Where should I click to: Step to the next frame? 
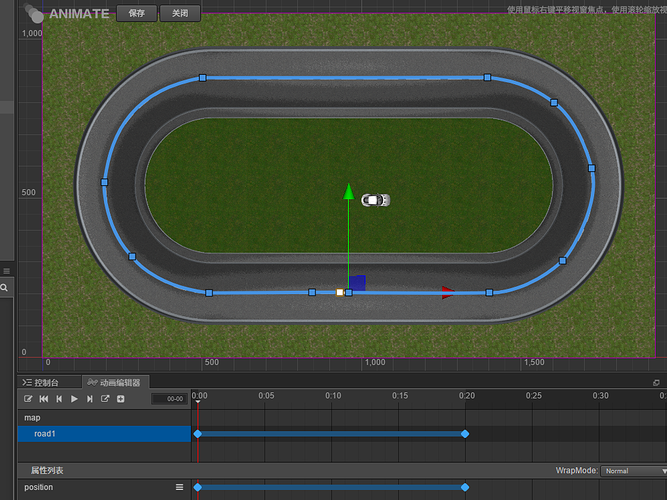click(90, 399)
